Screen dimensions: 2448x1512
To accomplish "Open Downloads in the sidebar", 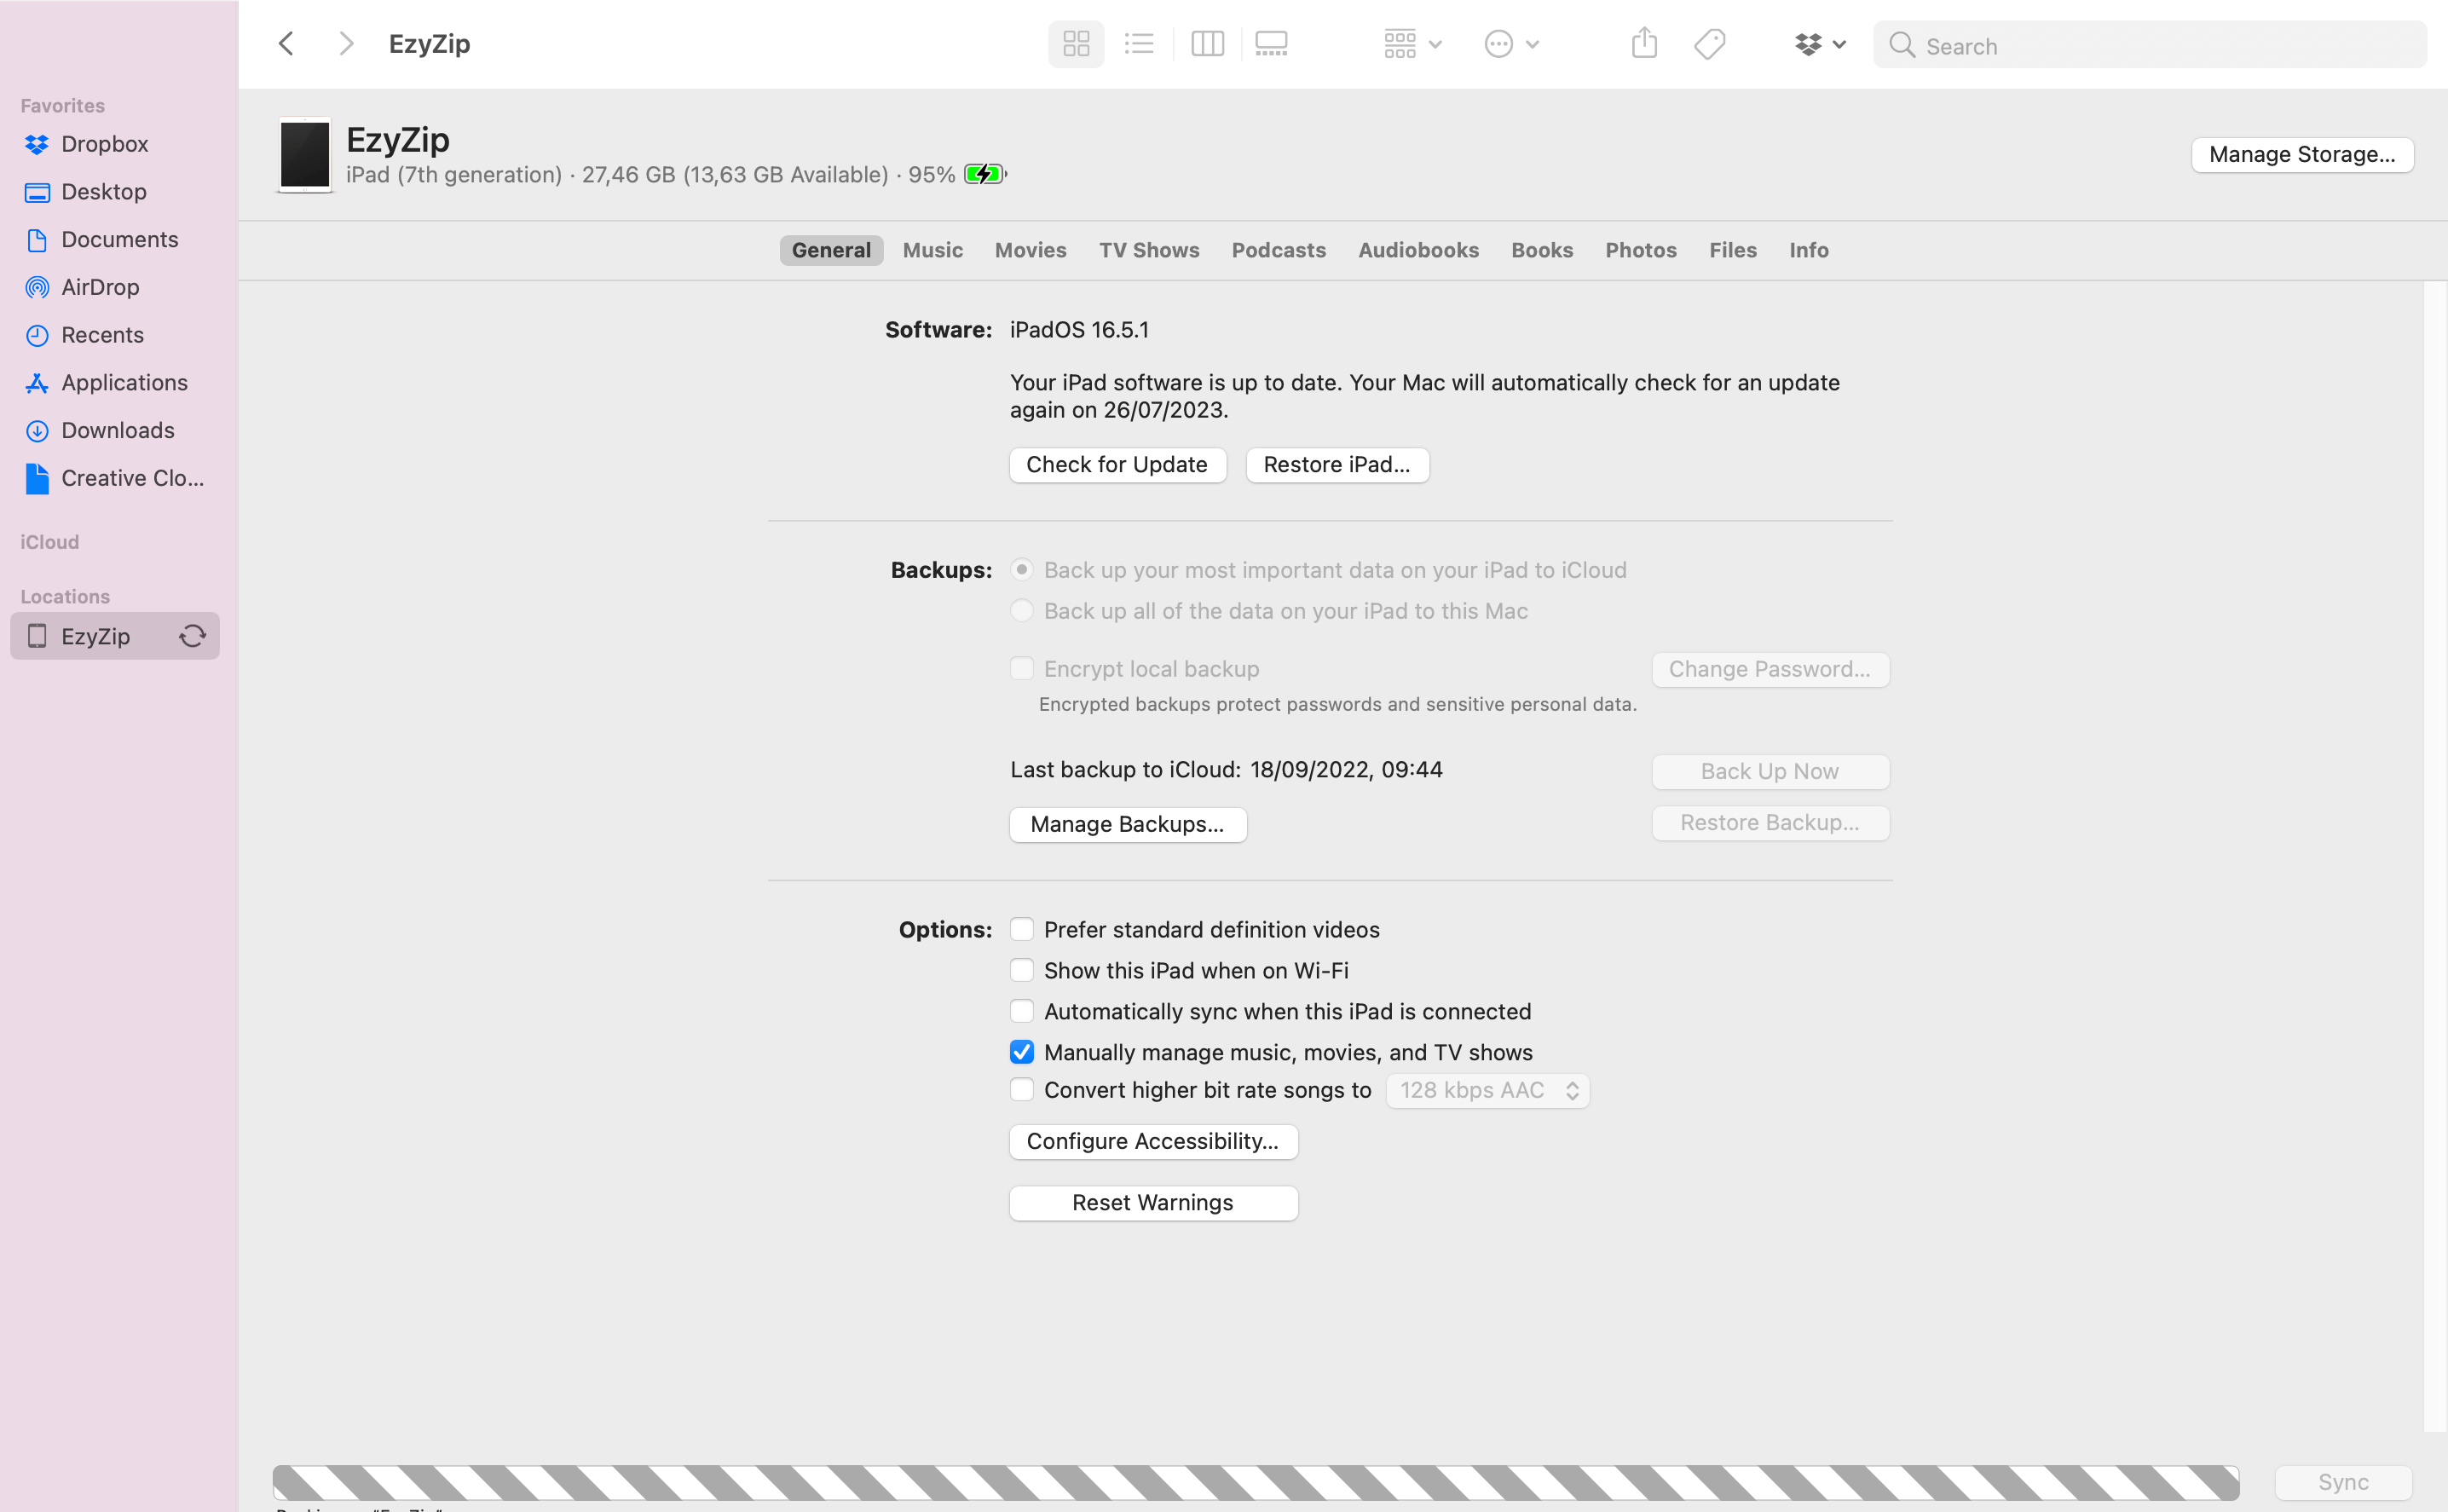I will pos(117,430).
